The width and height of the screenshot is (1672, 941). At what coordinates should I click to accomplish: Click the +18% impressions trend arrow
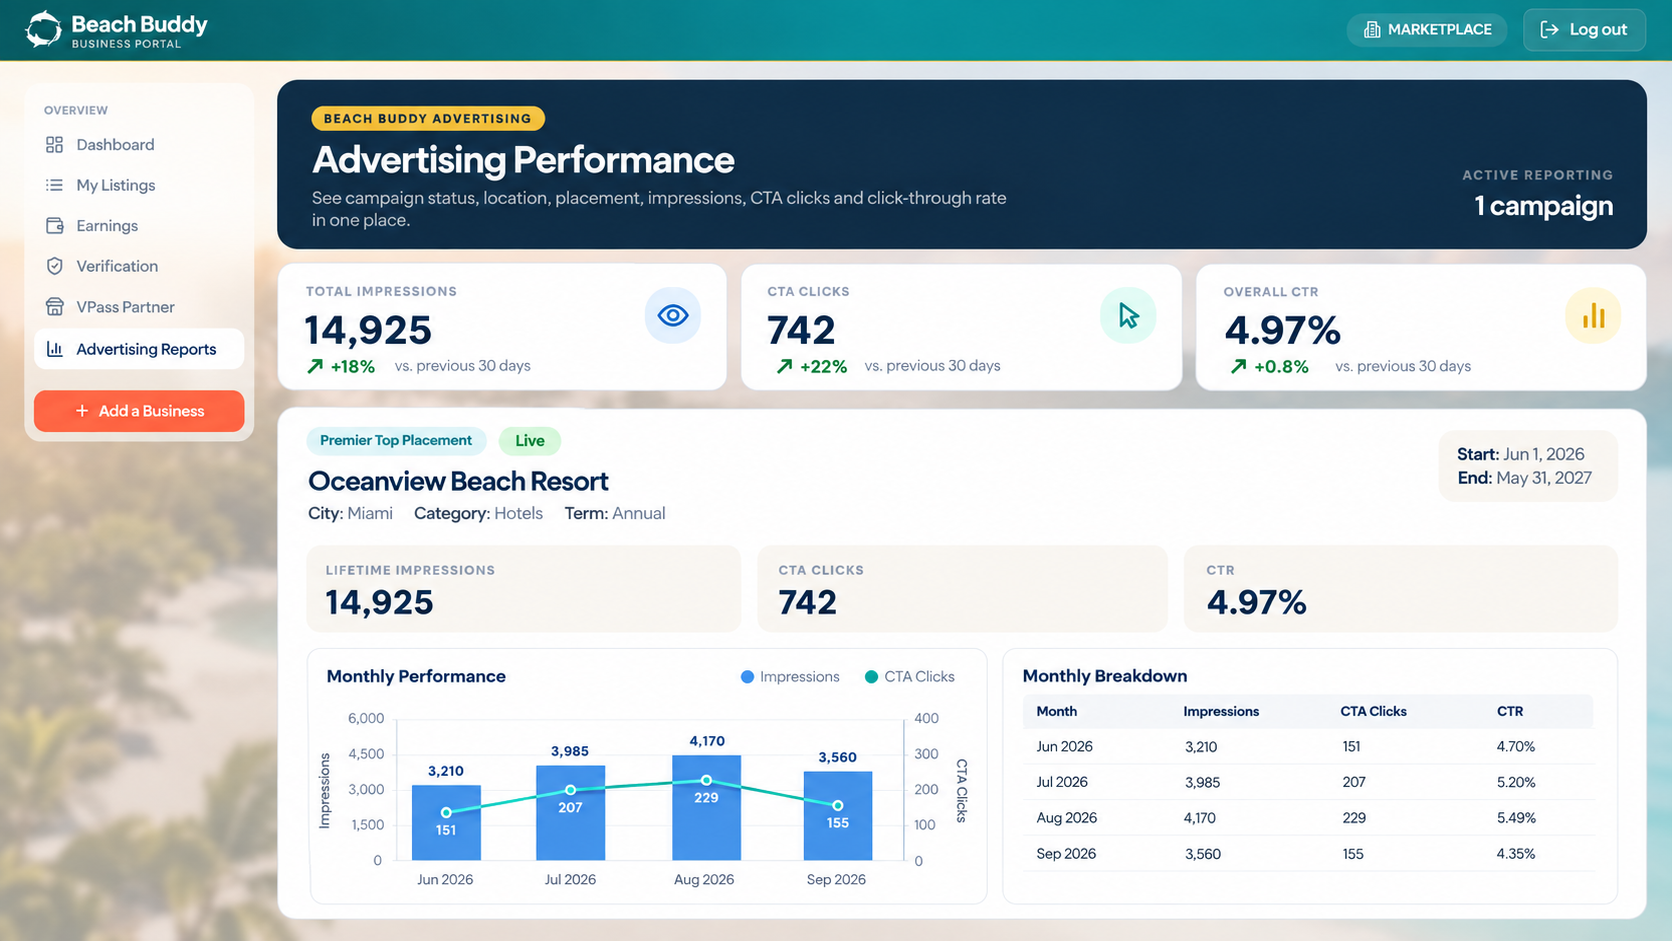(x=315, y=366)
